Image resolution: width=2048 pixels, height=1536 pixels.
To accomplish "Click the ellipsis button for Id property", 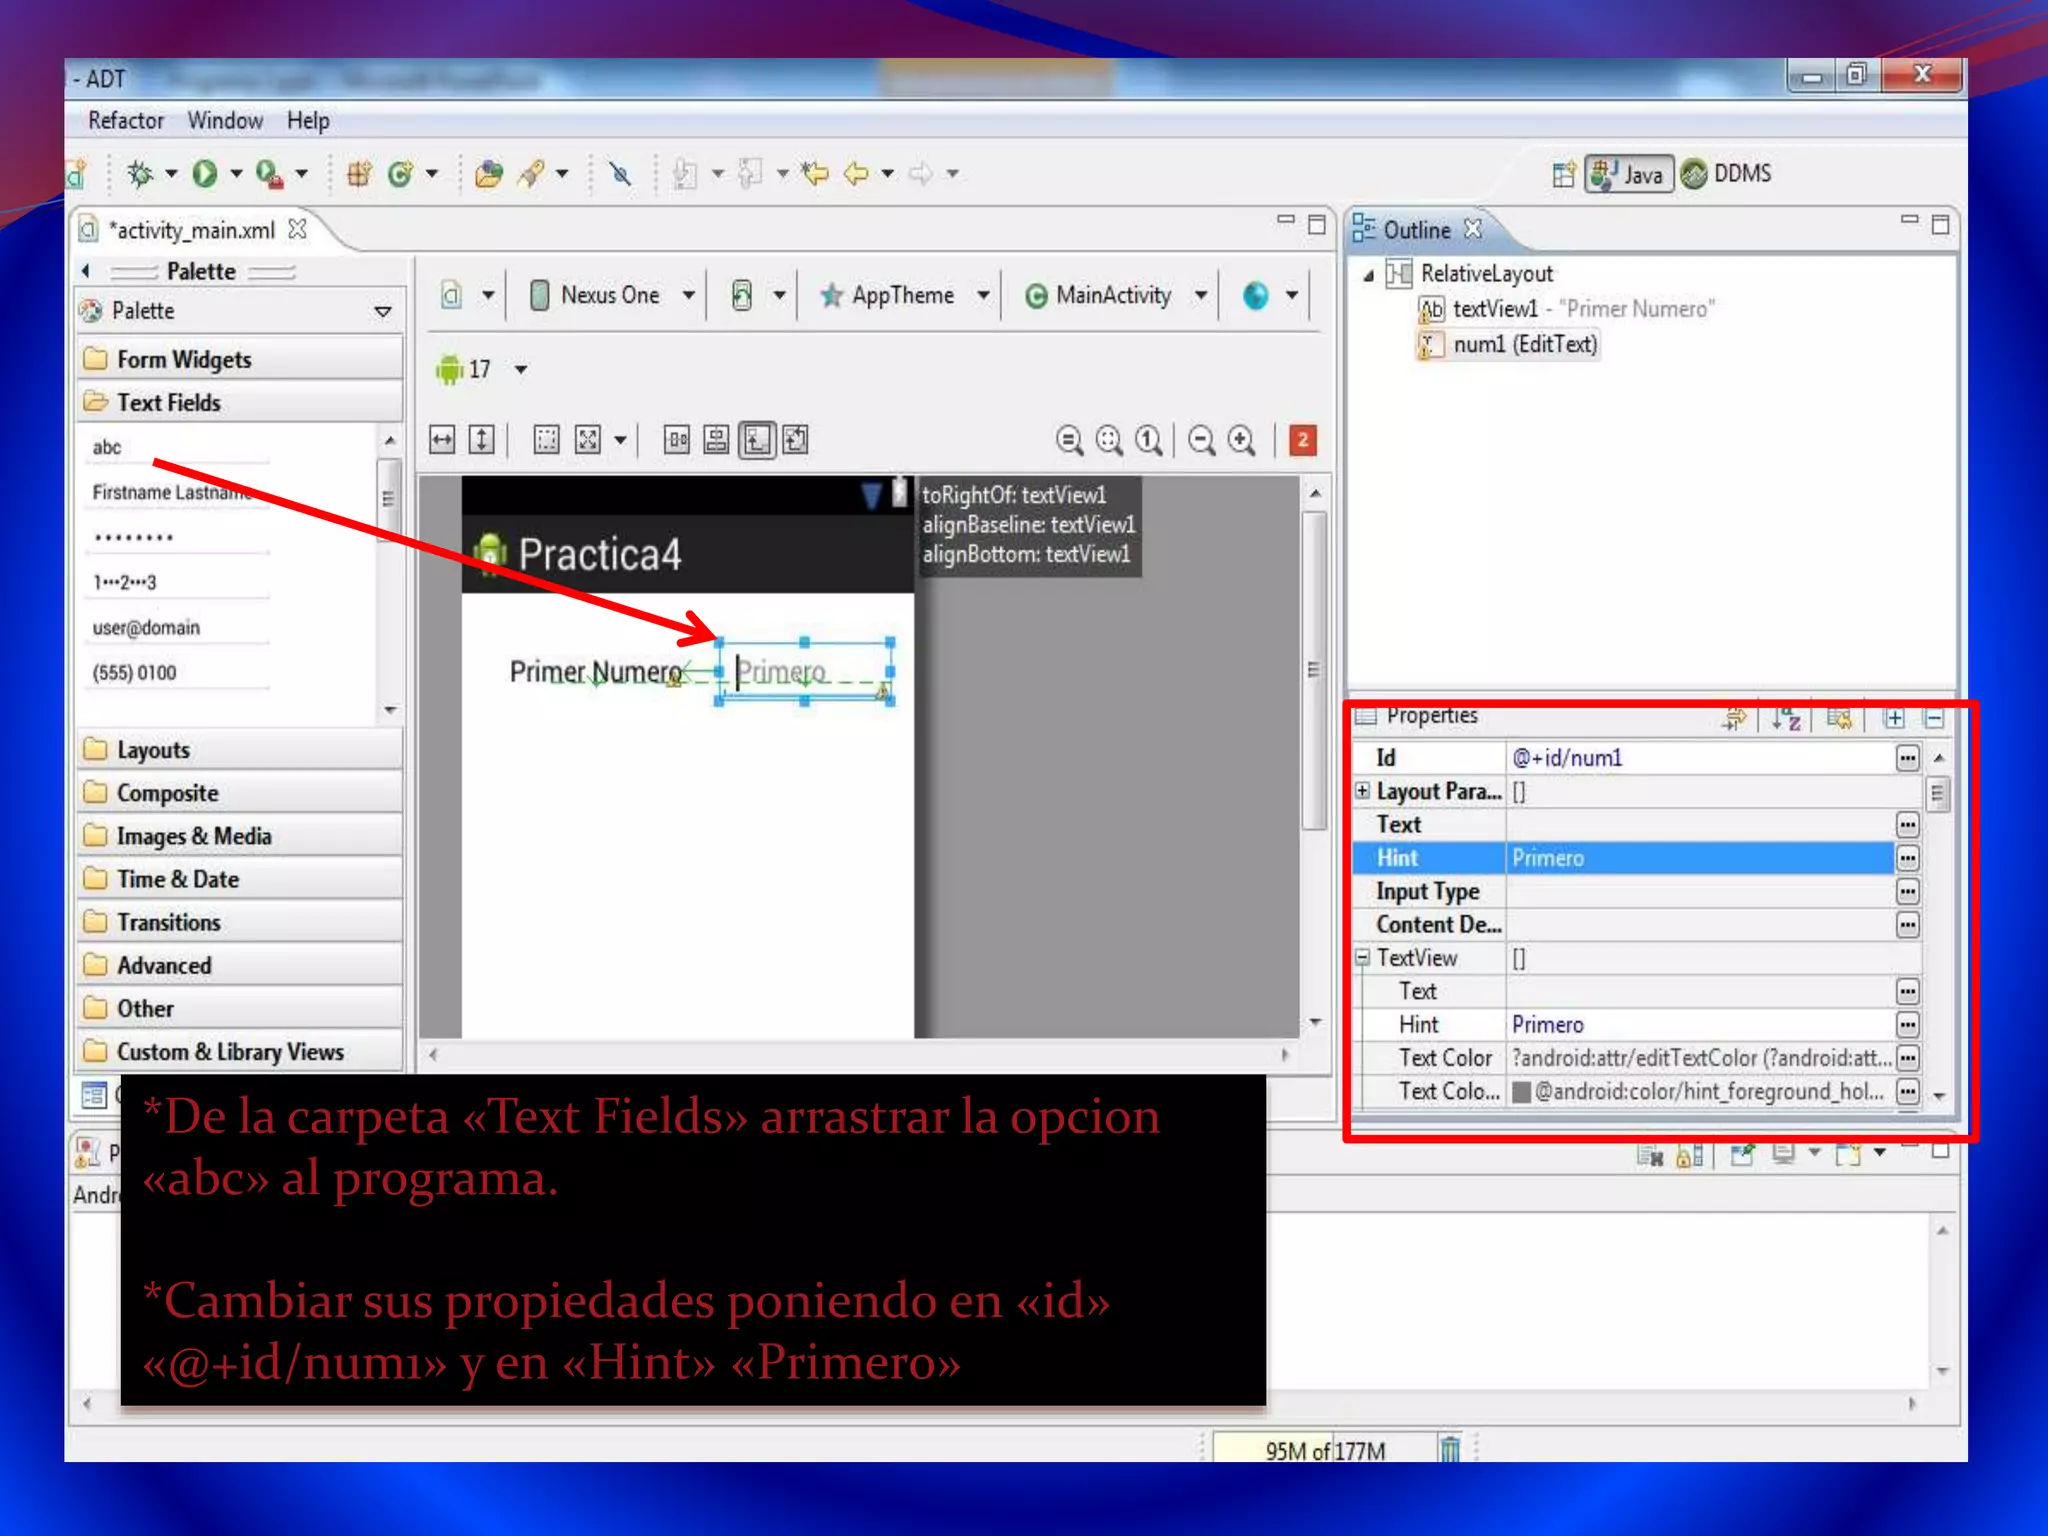I will [x=1907, y=758].
